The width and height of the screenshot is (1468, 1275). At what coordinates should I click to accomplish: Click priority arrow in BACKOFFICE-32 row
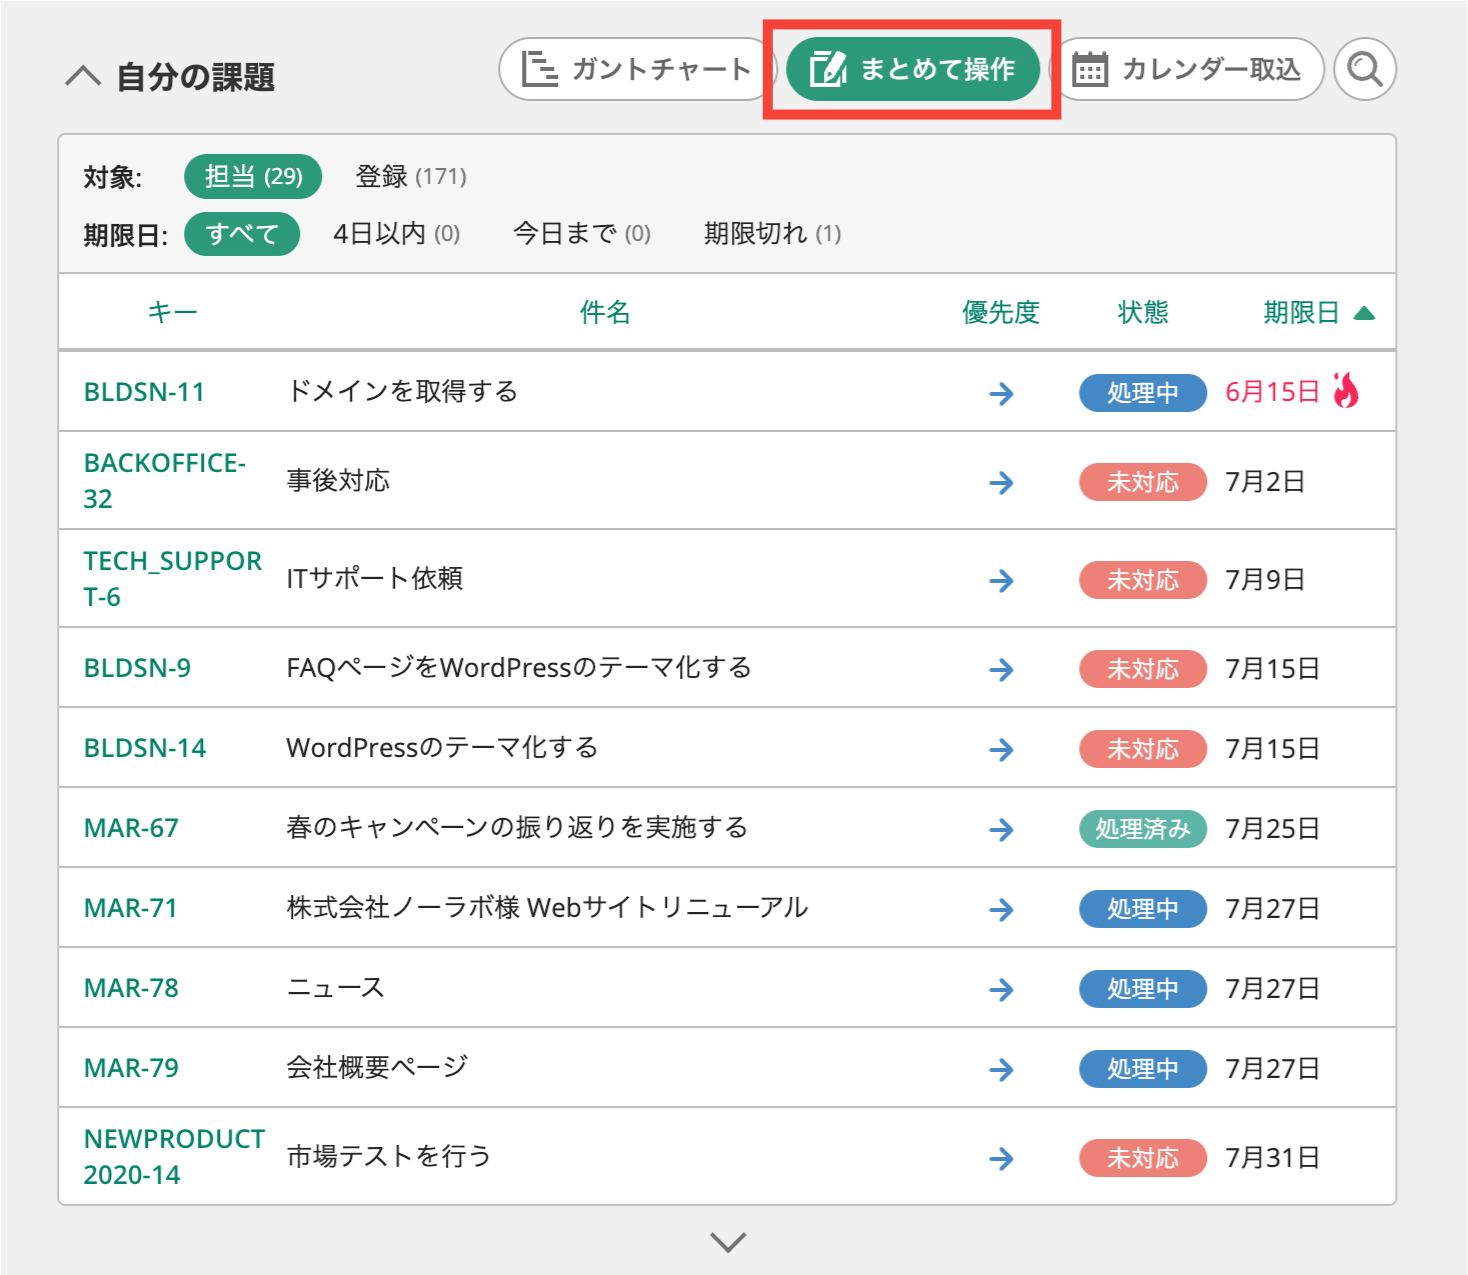point(1001,483)
